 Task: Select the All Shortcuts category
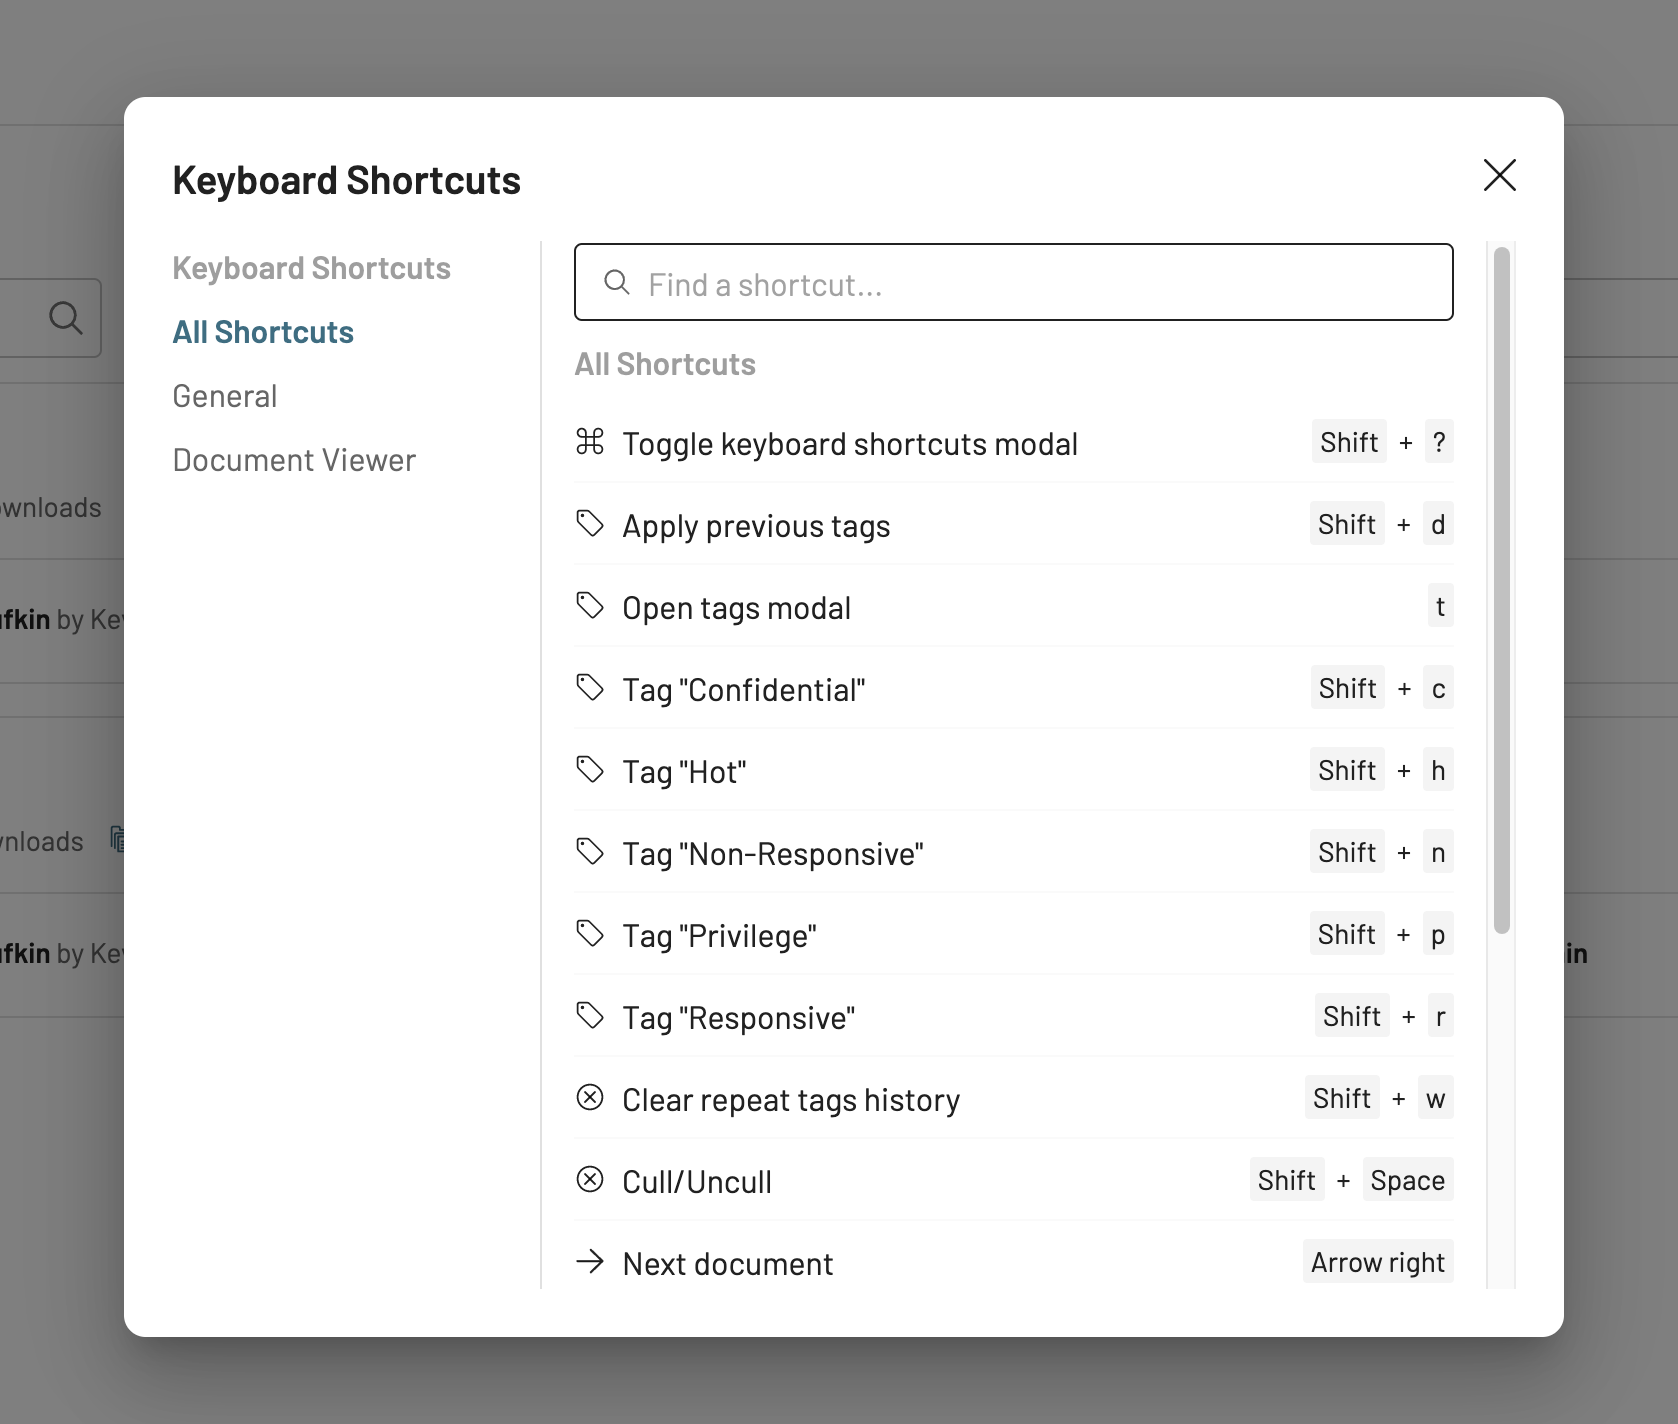[x=263, y=332]
